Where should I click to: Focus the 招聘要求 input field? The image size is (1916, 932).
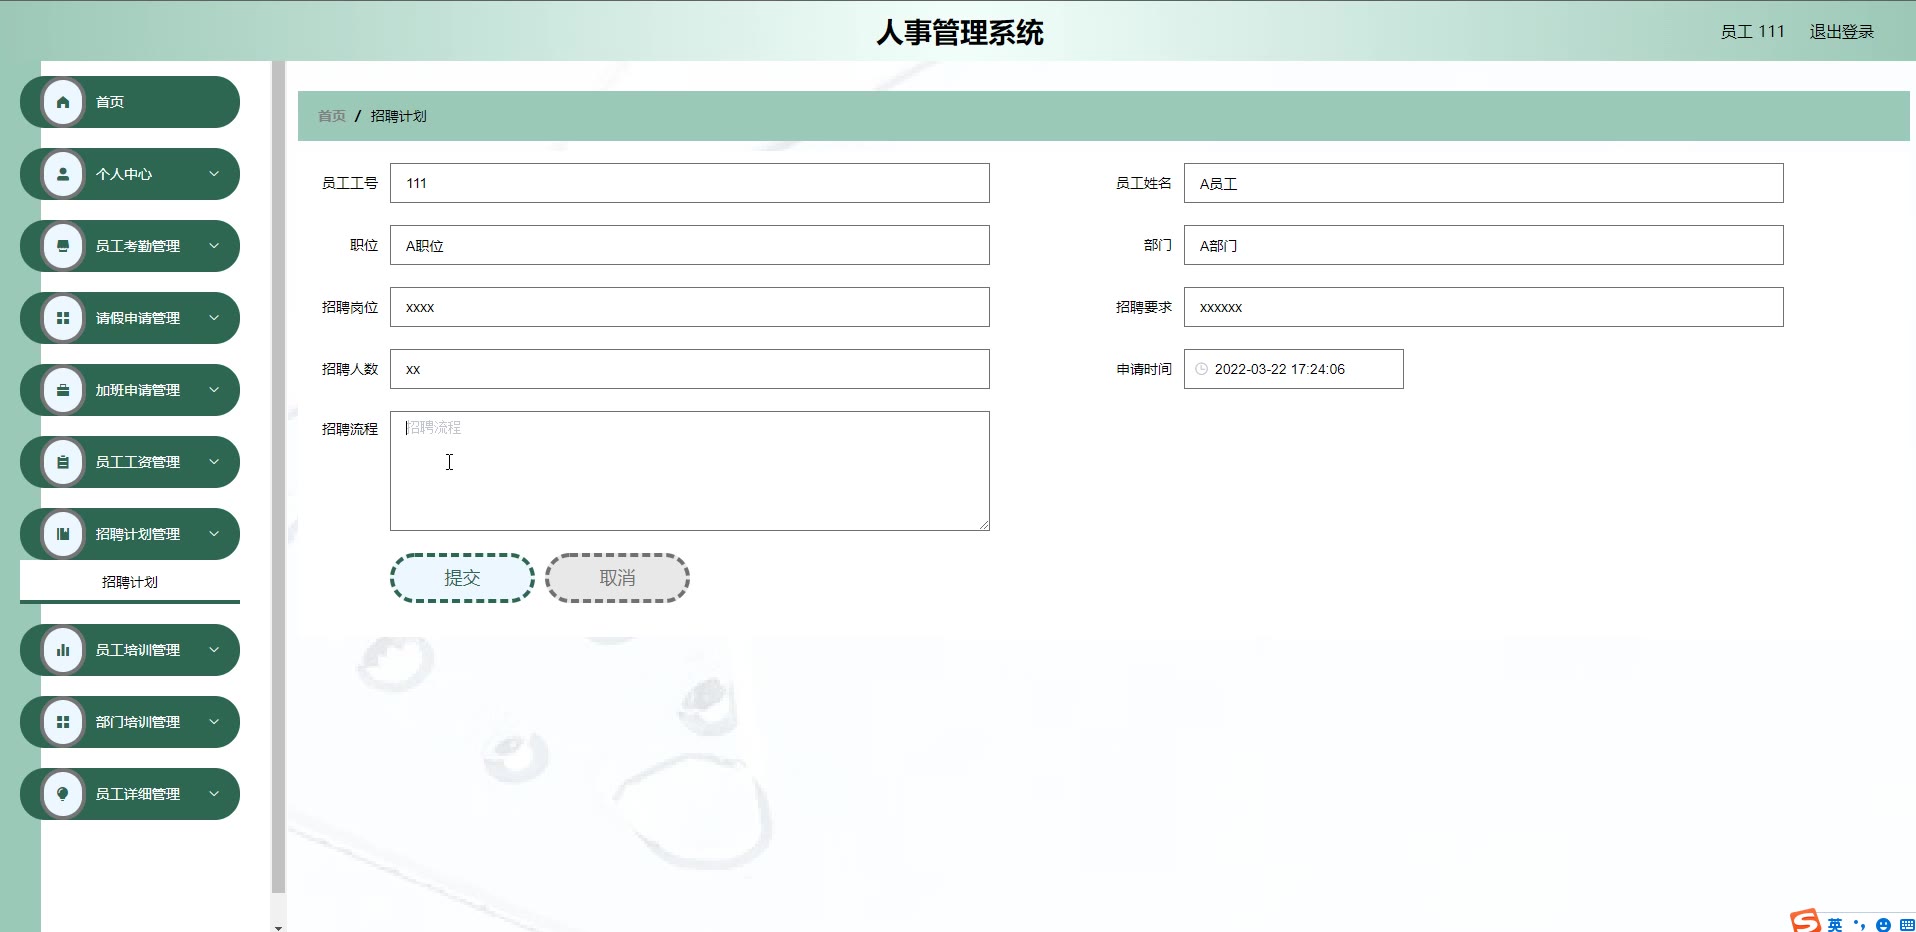1484,307
